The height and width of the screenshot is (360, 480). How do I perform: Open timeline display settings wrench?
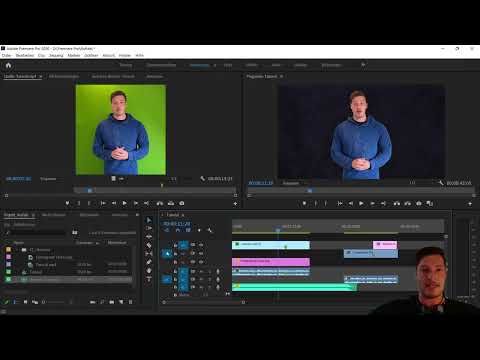210,230
